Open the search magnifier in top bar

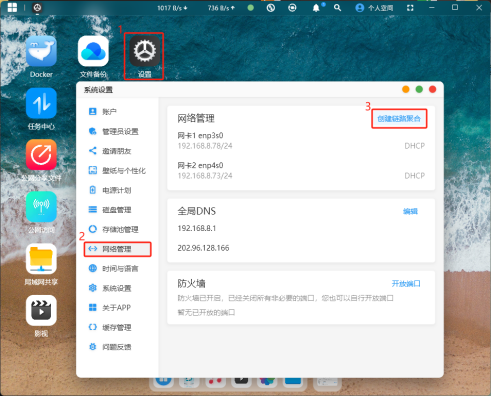[x=337, y=8]
